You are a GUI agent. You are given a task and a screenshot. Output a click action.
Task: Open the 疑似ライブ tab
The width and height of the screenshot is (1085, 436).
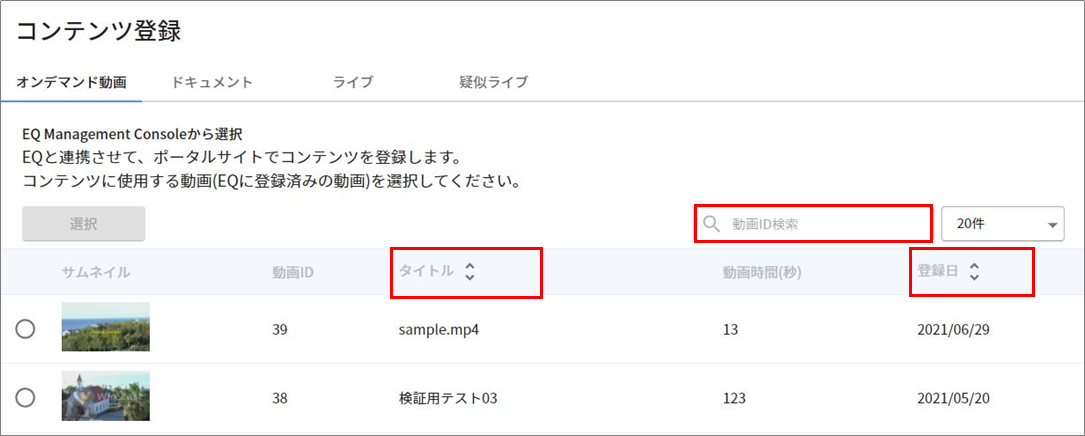[493, 82]
